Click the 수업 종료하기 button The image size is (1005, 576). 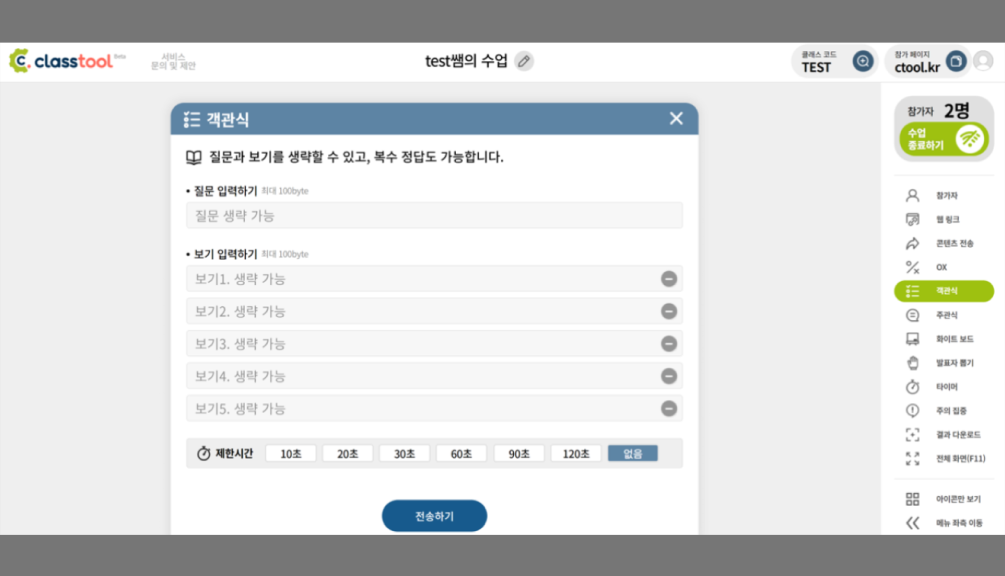(x=943, y=139)
